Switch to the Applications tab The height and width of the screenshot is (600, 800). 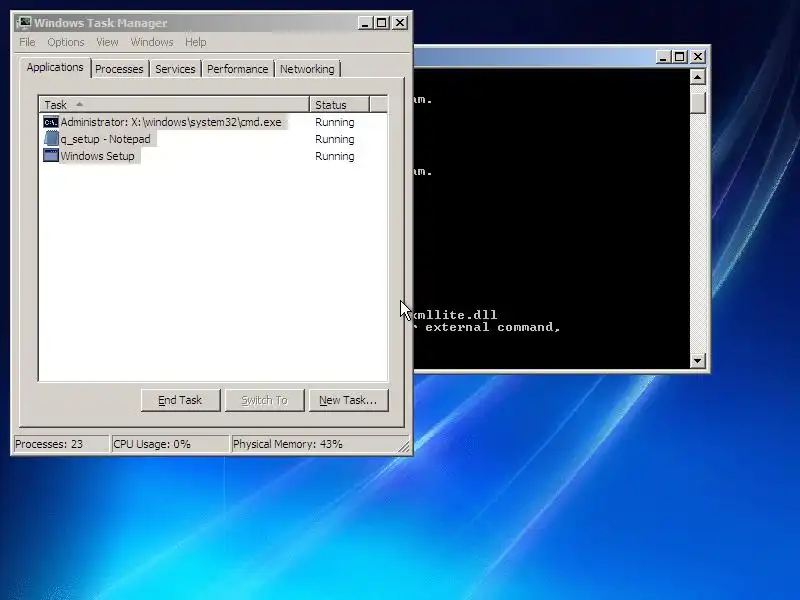pos(55,67)
